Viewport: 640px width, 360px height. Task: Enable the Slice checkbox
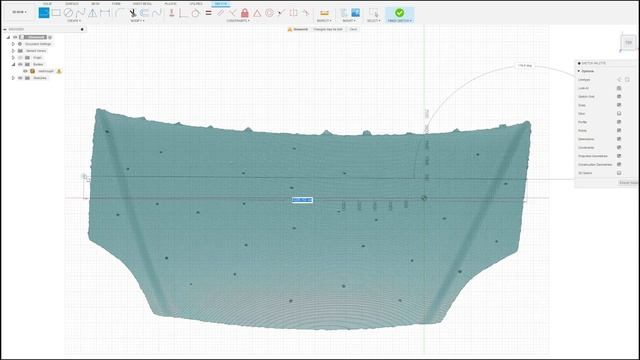pos(619,113)
